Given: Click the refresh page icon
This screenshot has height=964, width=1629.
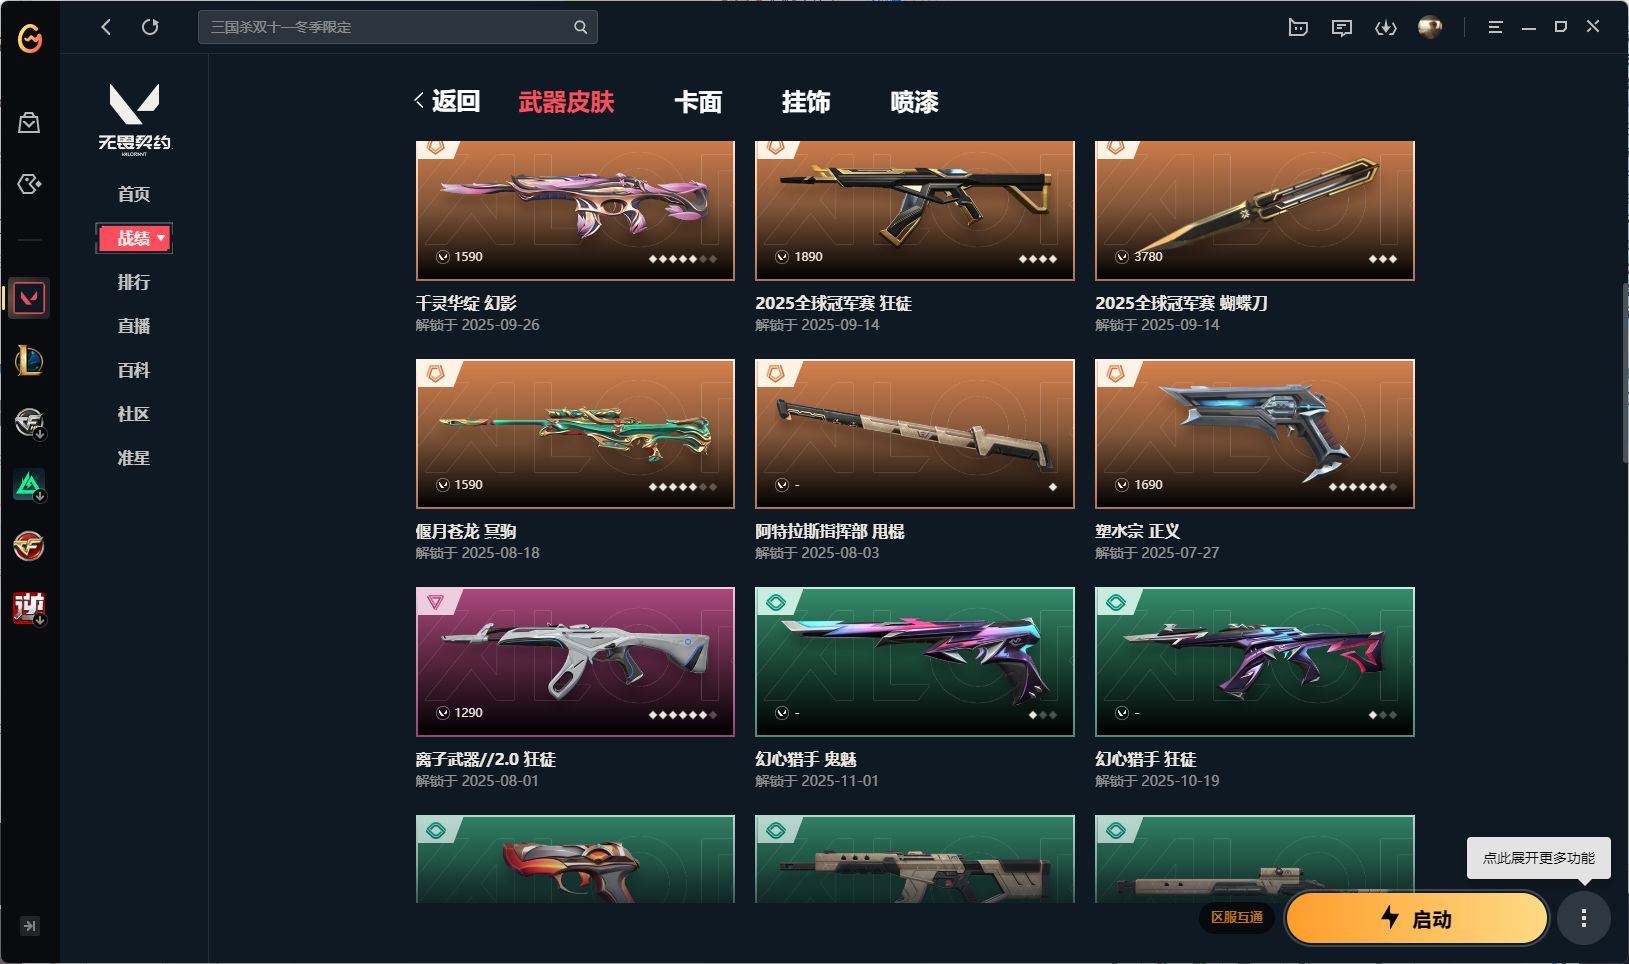Looking at the screenshot, I should [150, 27].
